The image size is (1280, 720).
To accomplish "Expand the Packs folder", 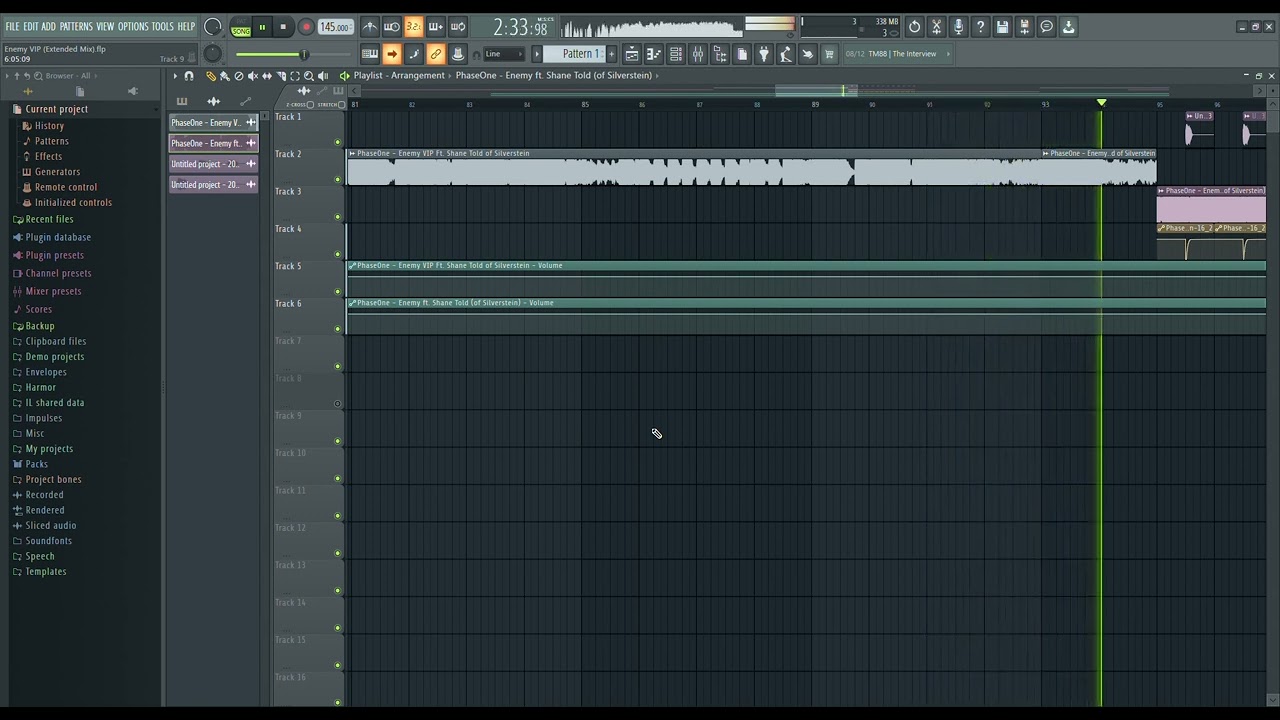I will coord(36,464).
